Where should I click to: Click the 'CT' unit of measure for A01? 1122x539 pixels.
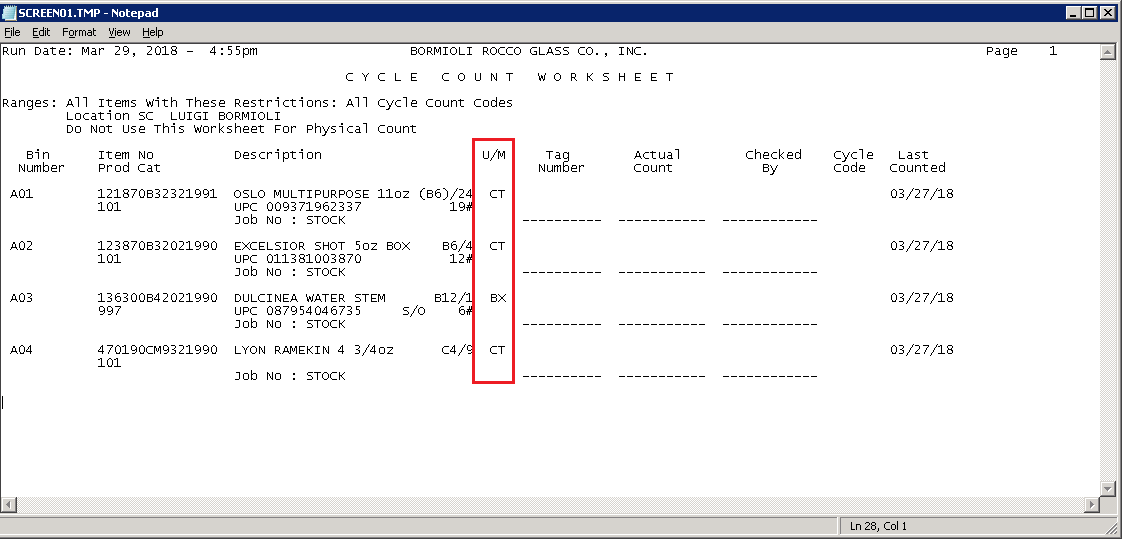[x=497, y=194]
